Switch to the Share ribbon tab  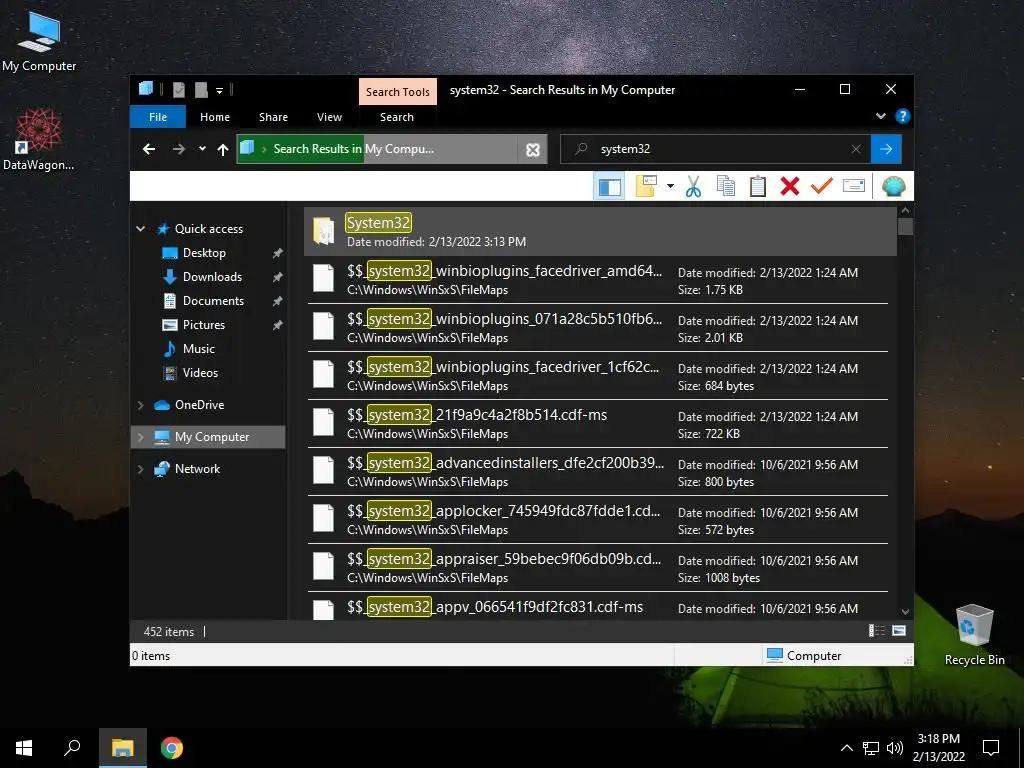click(273, 117)
